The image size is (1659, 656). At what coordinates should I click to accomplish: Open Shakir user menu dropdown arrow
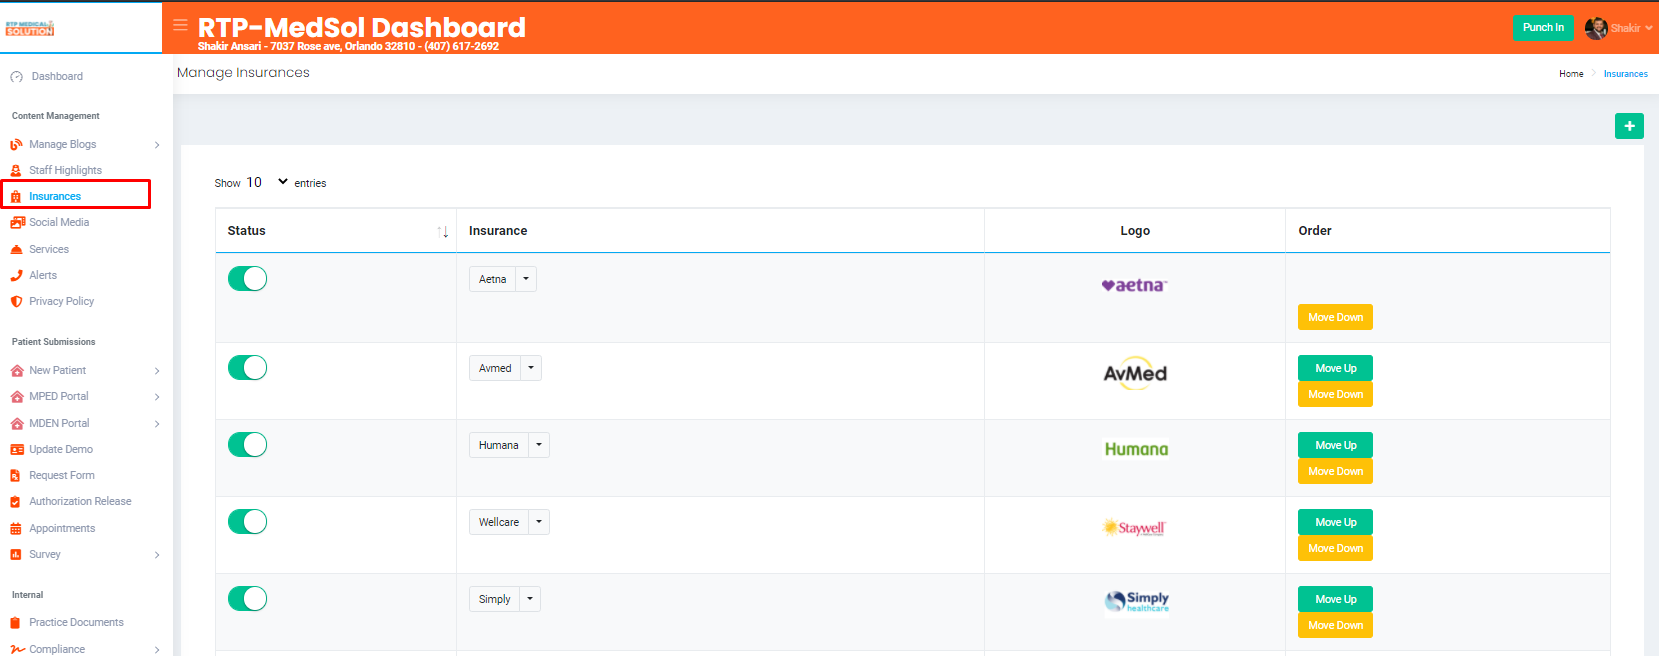pyautogui.click(x=1648, y=28)
